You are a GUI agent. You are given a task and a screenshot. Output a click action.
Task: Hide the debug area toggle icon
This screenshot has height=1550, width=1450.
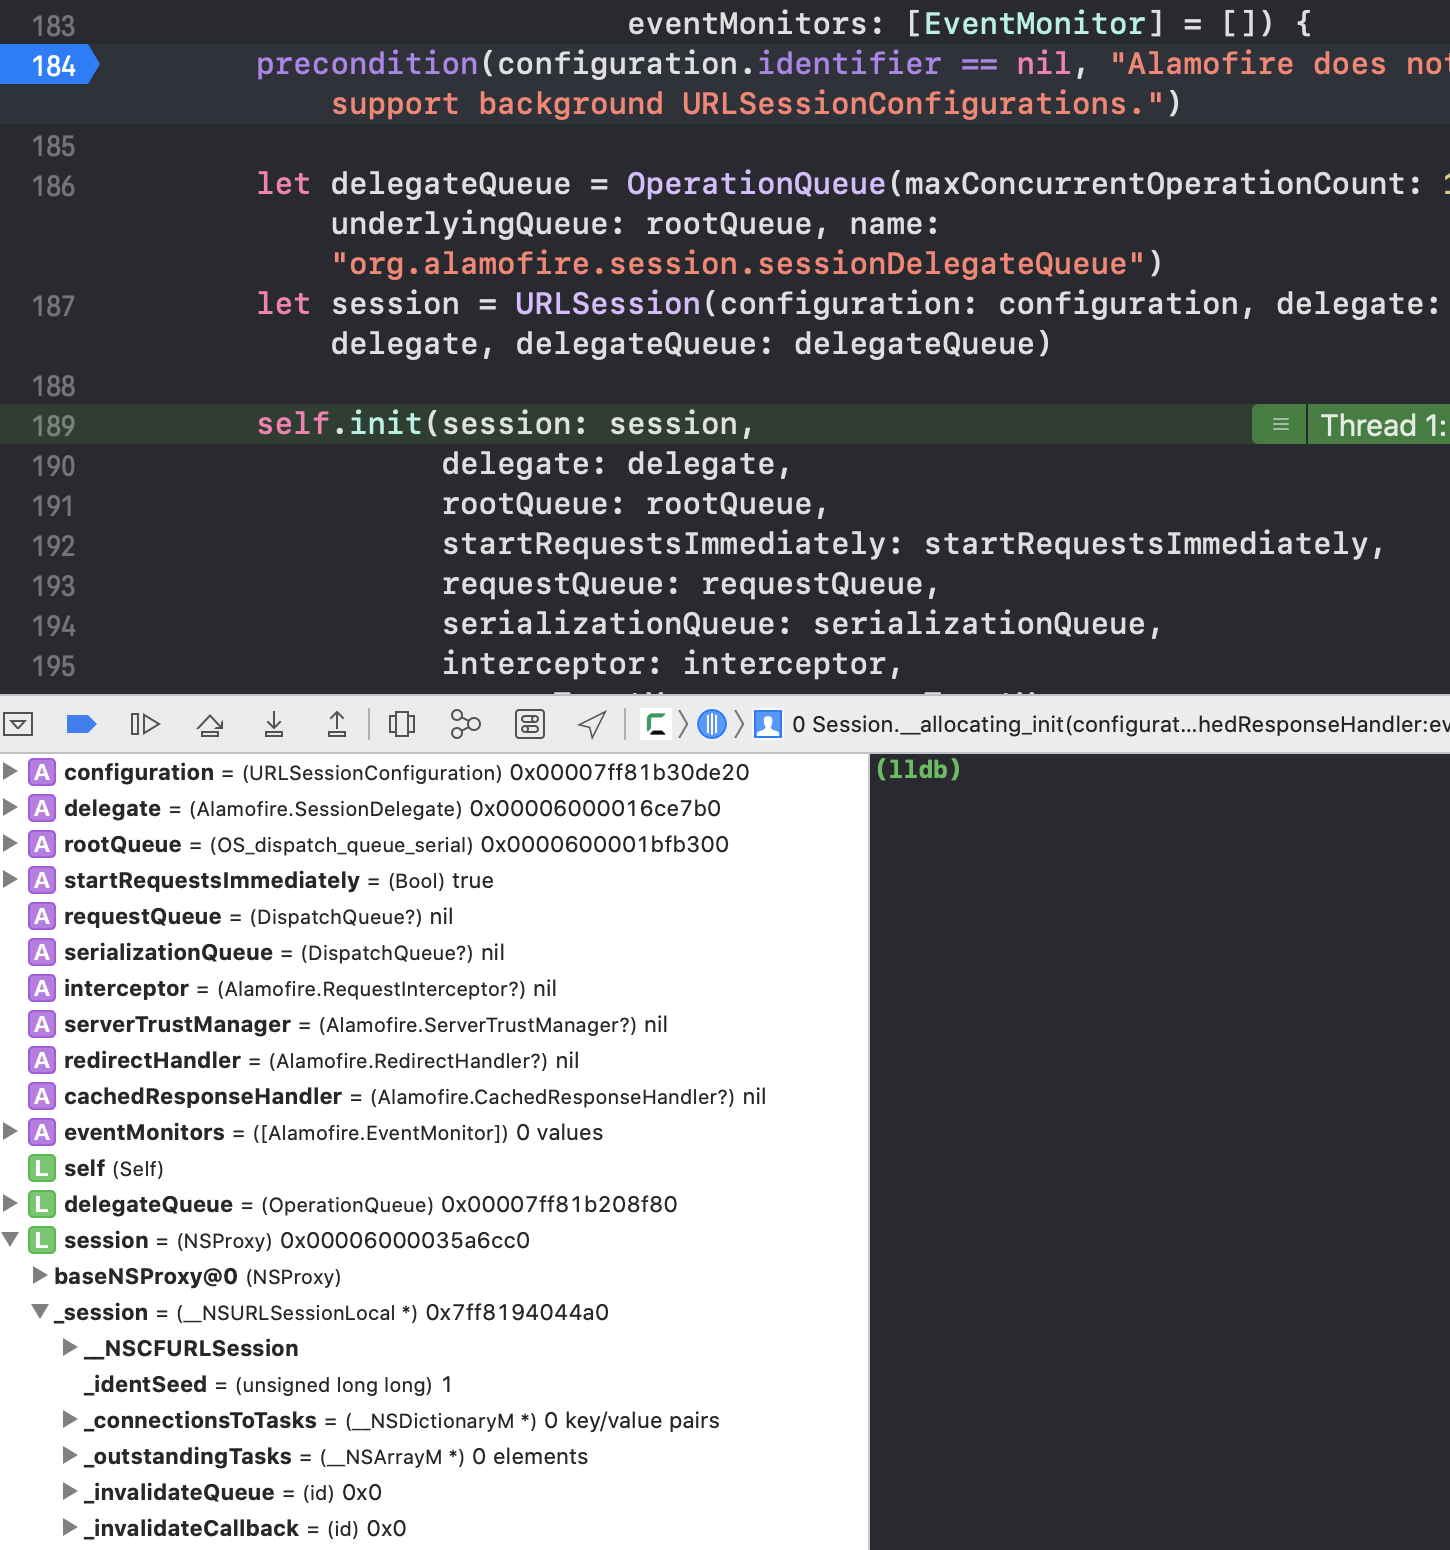[18, 724]
